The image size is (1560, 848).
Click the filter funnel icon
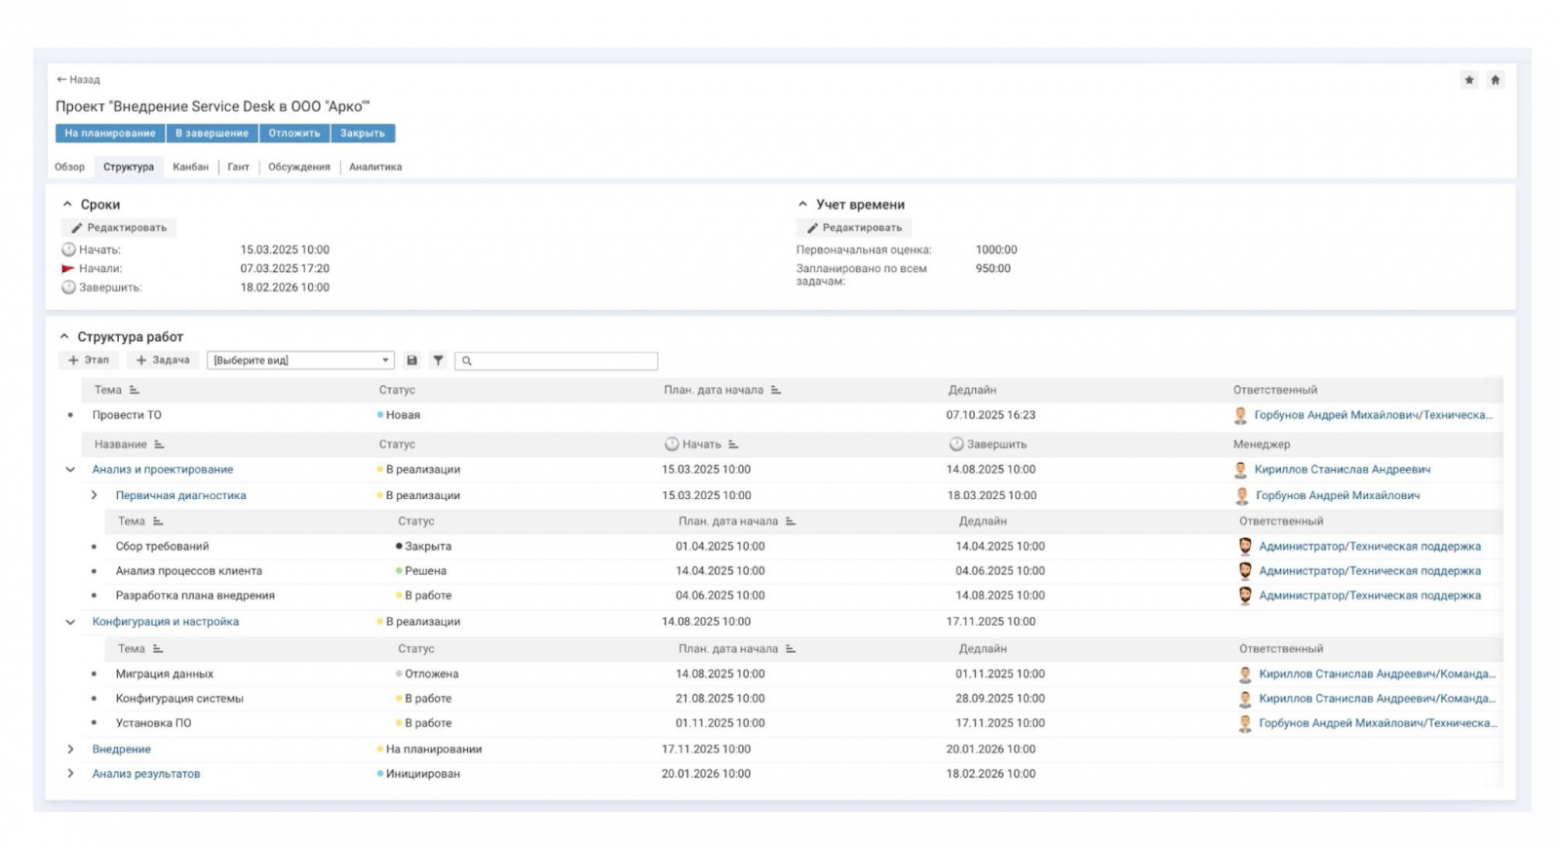tap(438, 361)
